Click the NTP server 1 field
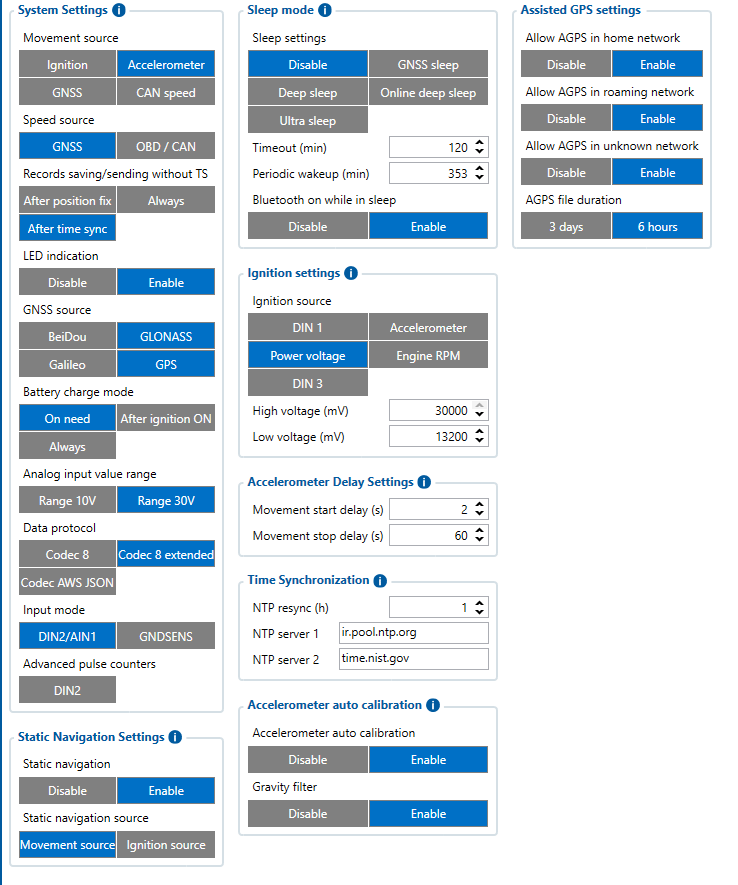738x885 pixels. pyautogui.click(x=414, y=633)
